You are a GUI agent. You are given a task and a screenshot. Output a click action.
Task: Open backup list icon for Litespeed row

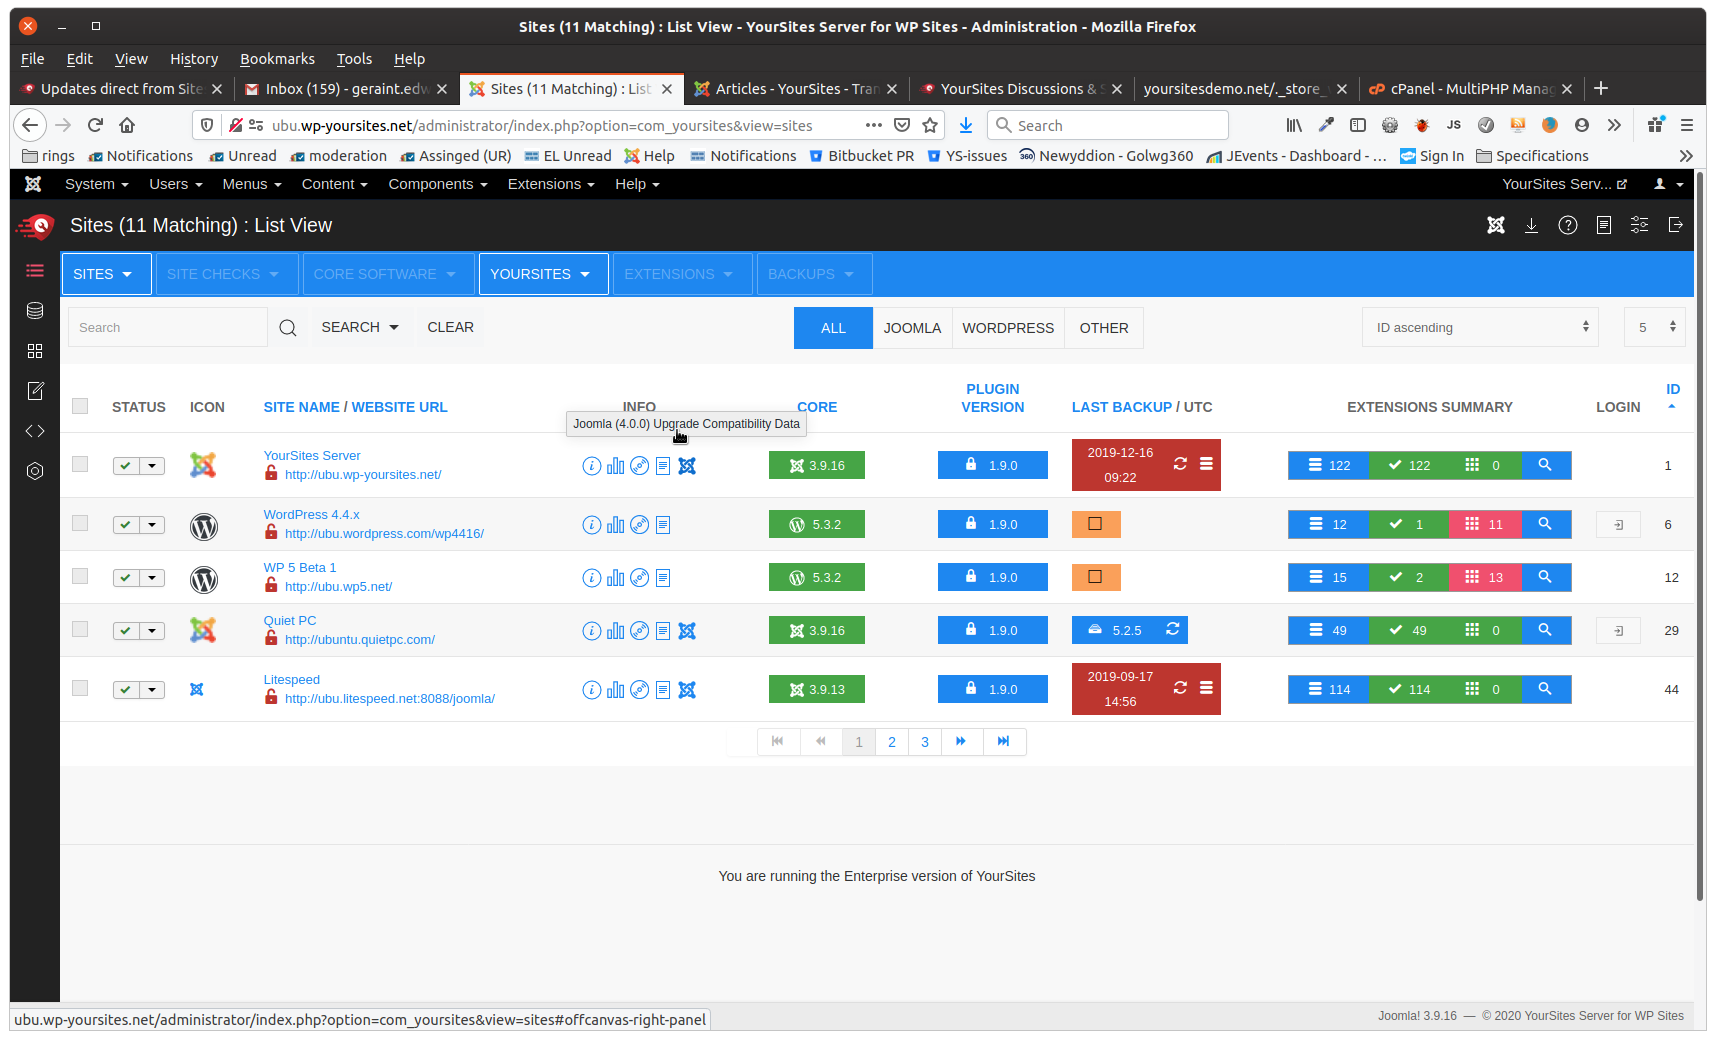(x=1207, y=688)
